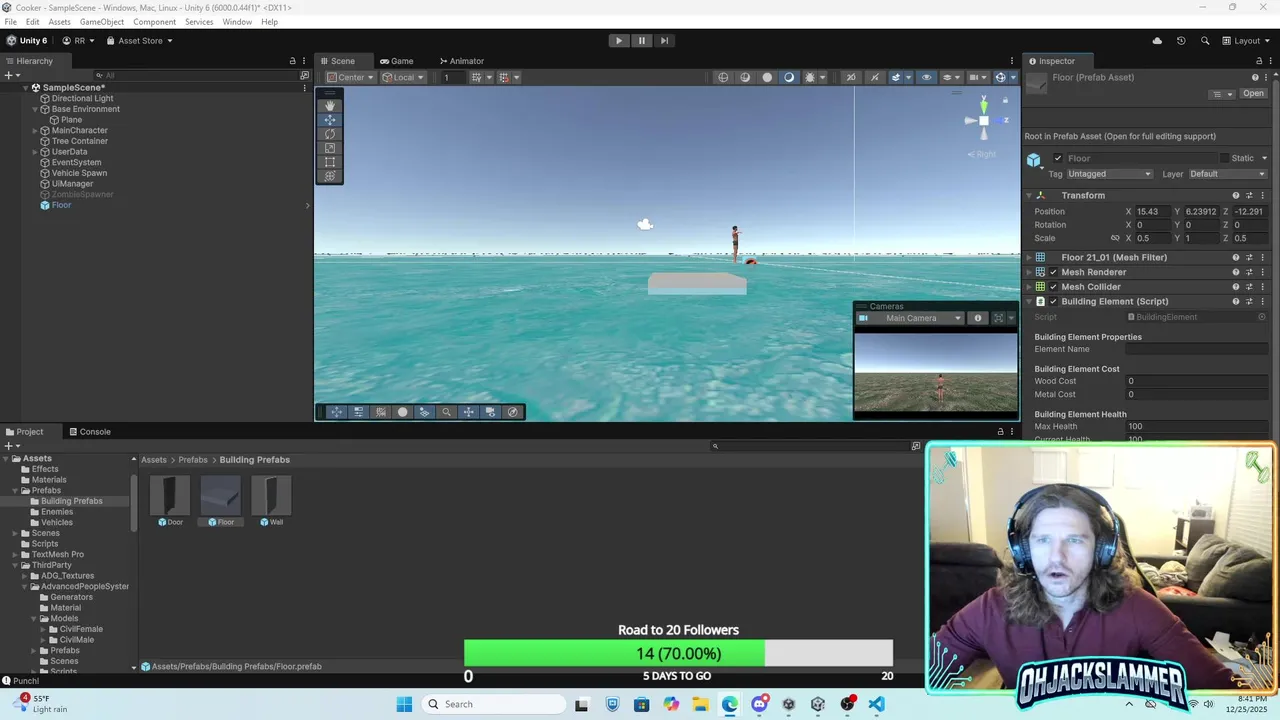Click script object picker circle icon
The width and height of the screenshot is (1280, 720).
1262,317
